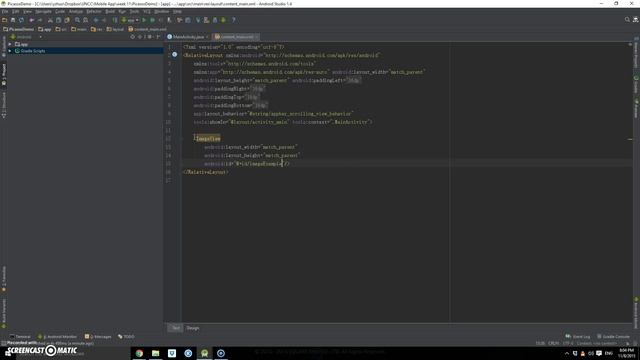This screenshot has height=360, width=640.
Task: Open the SDK Manager toolbar icon
Action: click(215, 20)
